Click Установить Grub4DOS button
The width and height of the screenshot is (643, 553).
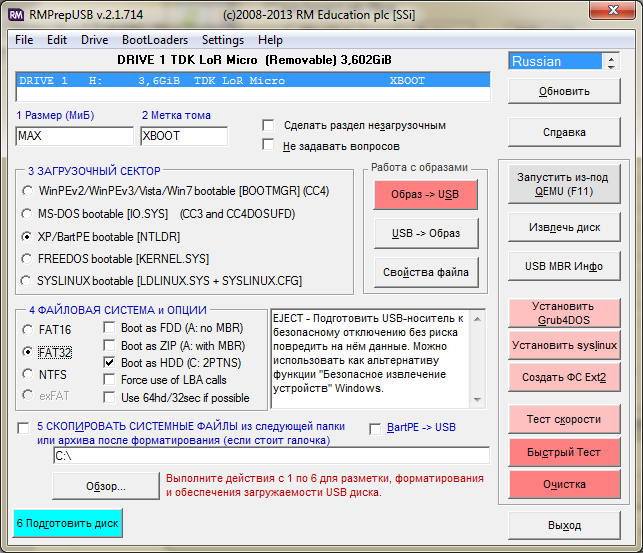[x=564, y=313]
